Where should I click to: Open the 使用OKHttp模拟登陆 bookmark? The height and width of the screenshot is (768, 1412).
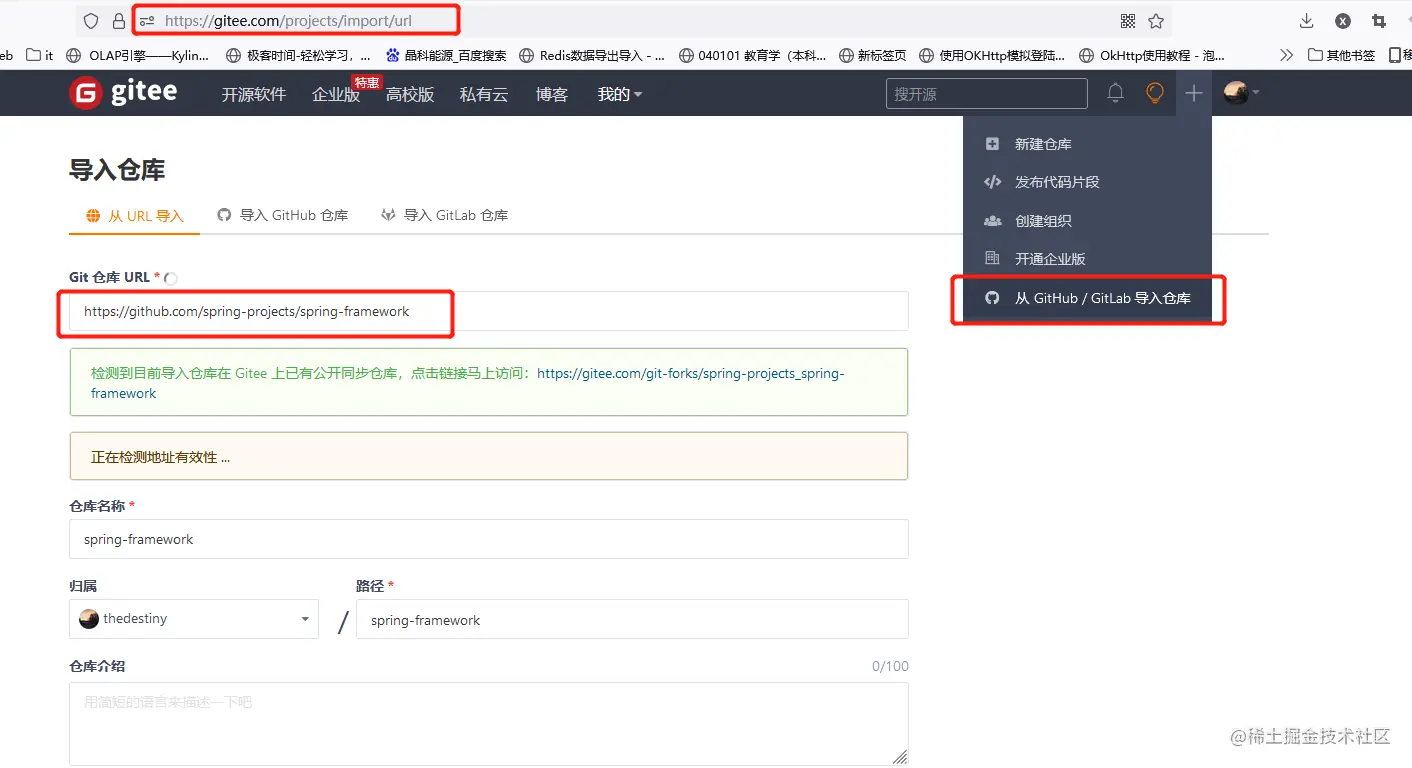click(992, 55)
